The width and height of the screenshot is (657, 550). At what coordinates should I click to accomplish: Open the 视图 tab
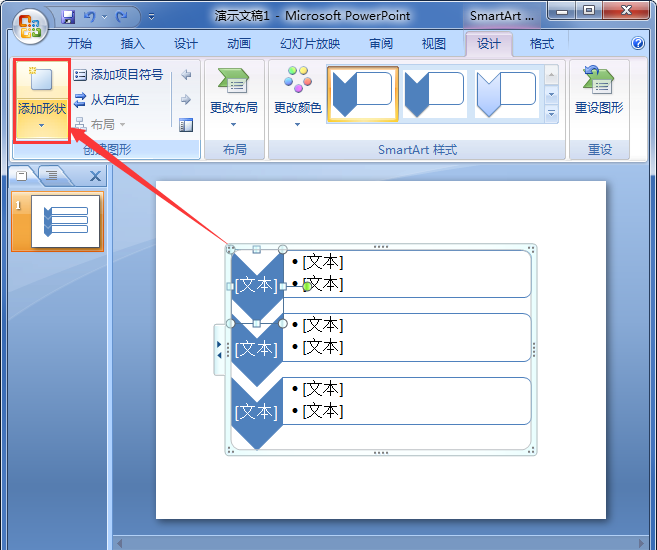tap(434, 44)
